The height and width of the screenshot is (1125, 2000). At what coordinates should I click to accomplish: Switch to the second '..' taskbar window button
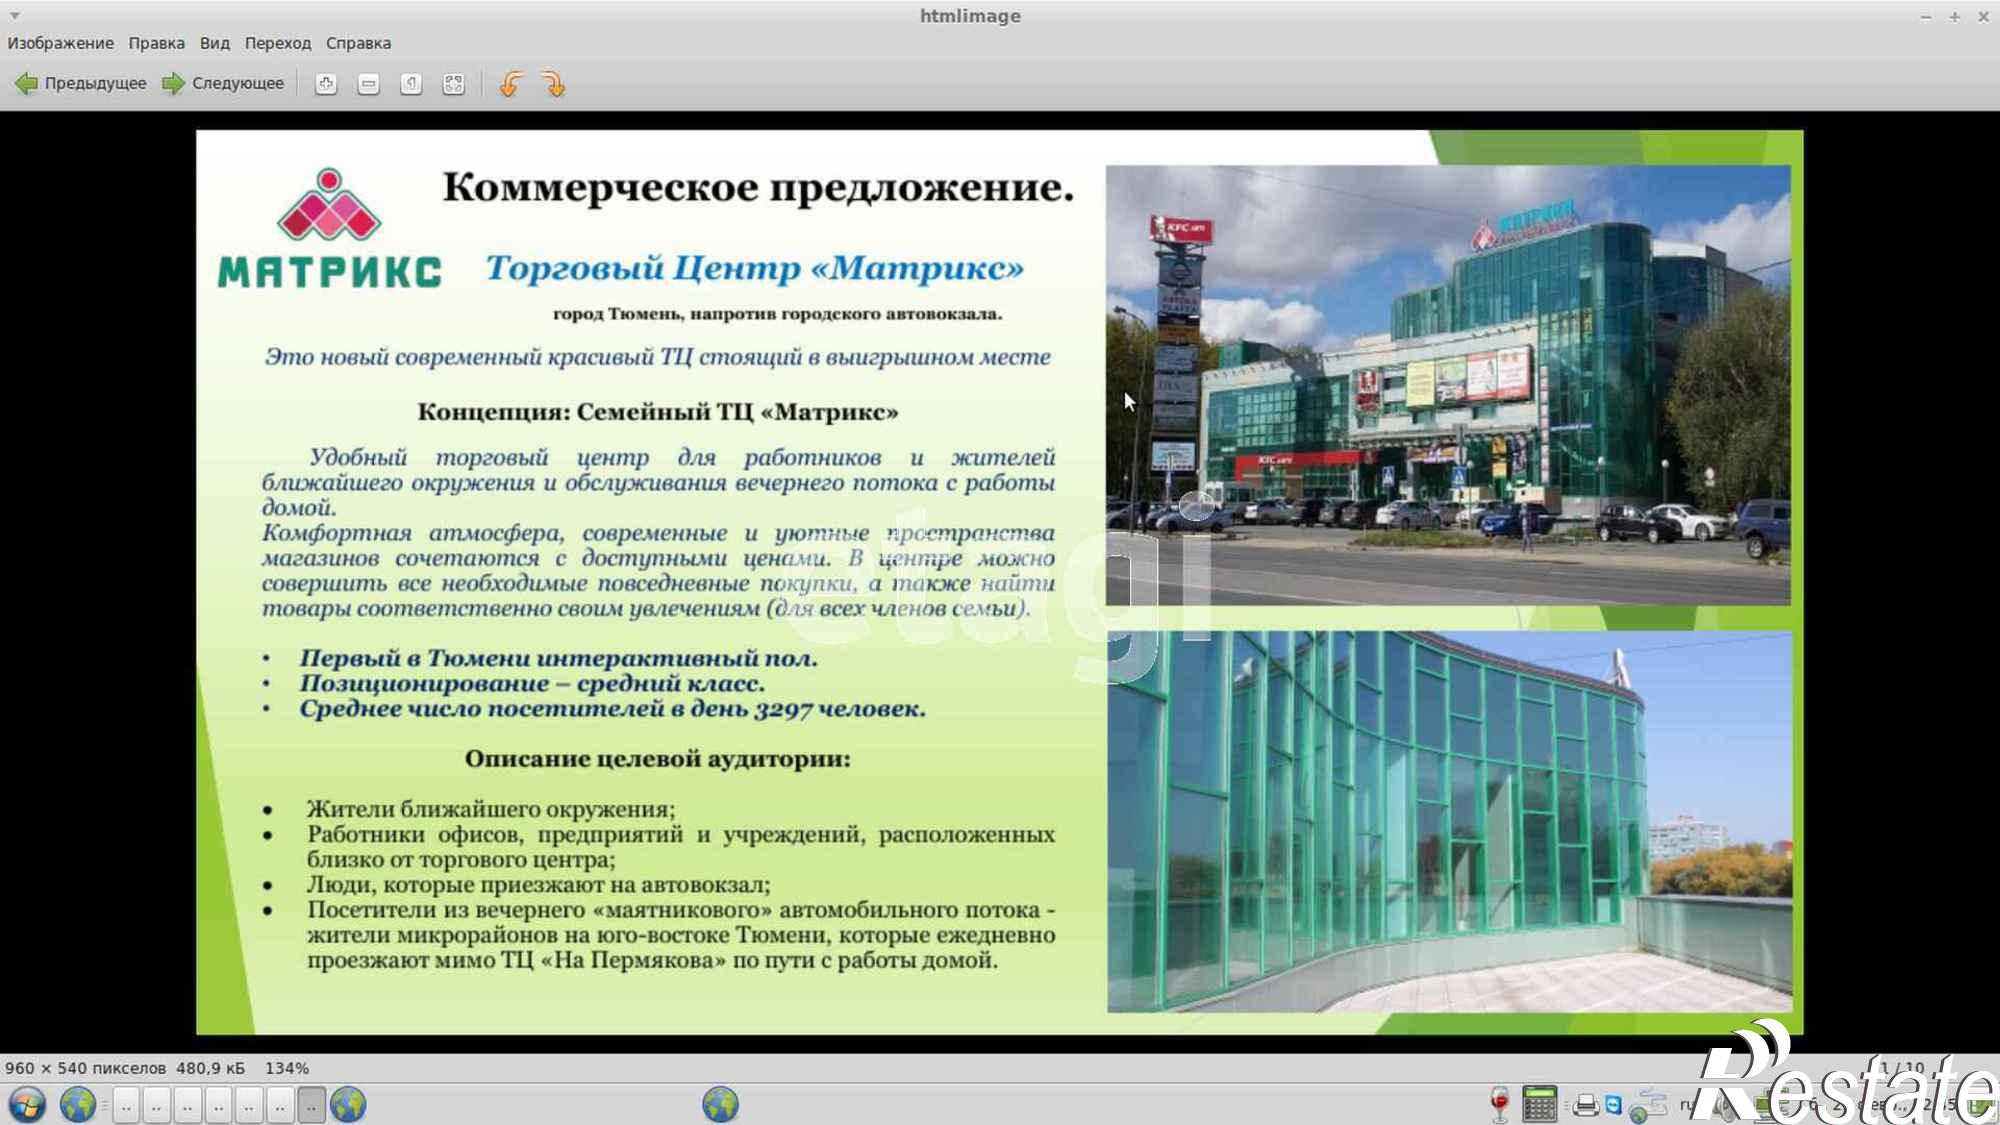pyautogui.click(x=157, y=1106)
